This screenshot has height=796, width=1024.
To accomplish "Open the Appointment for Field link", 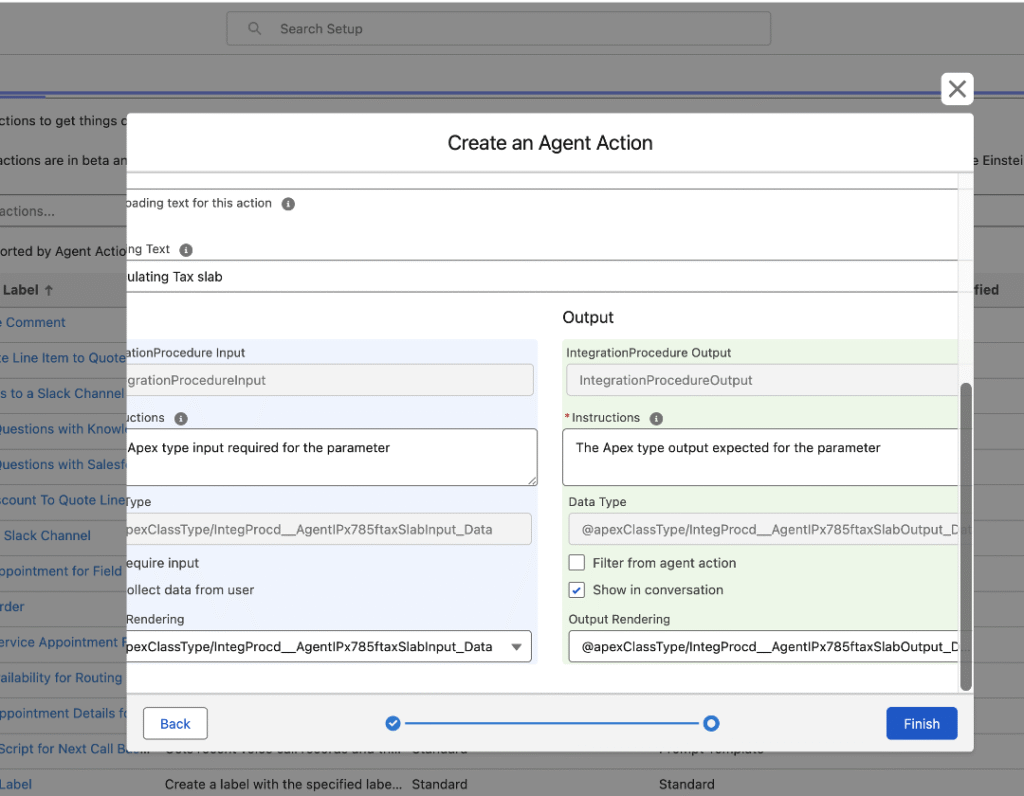I will coord(61,571).
